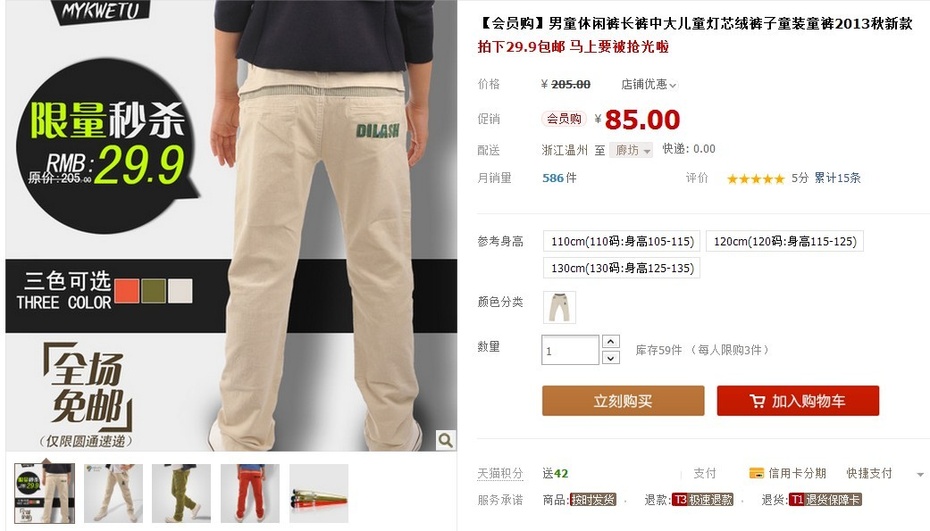Screen dimensions: 930x531
Task: Increase quantity with the up arrow
Action: [x=611, y=341]
